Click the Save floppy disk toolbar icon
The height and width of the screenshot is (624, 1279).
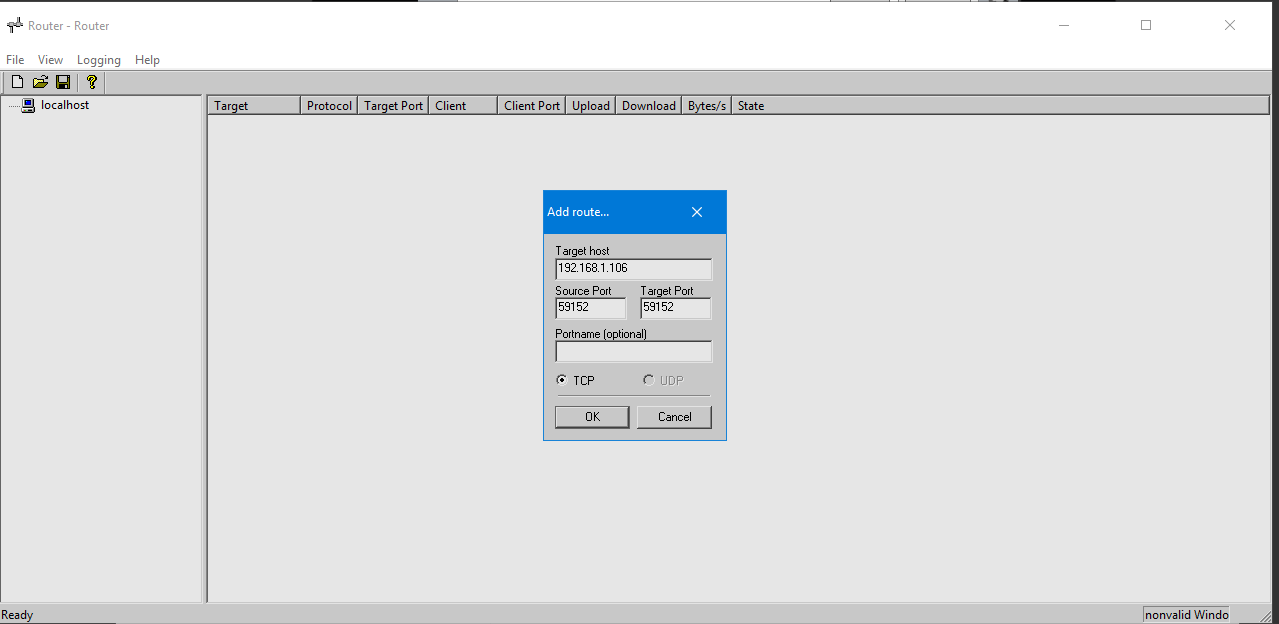[63, 82]
